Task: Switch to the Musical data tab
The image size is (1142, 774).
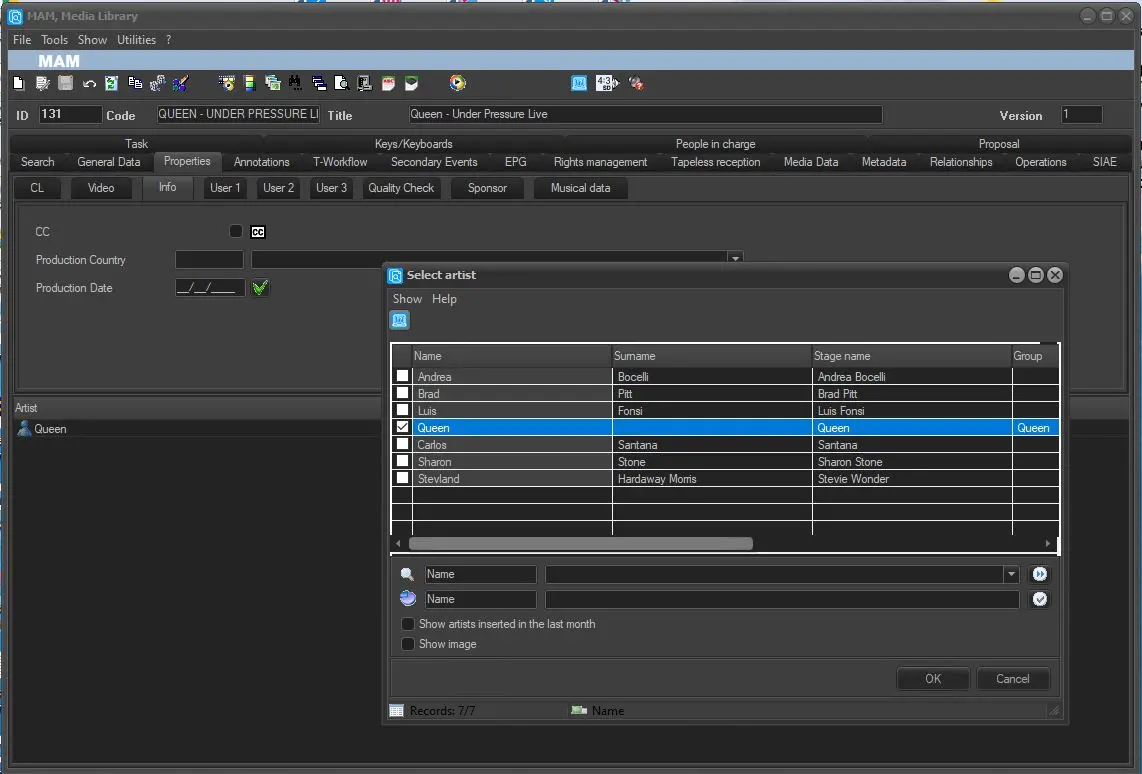Action: click(581, 188)
